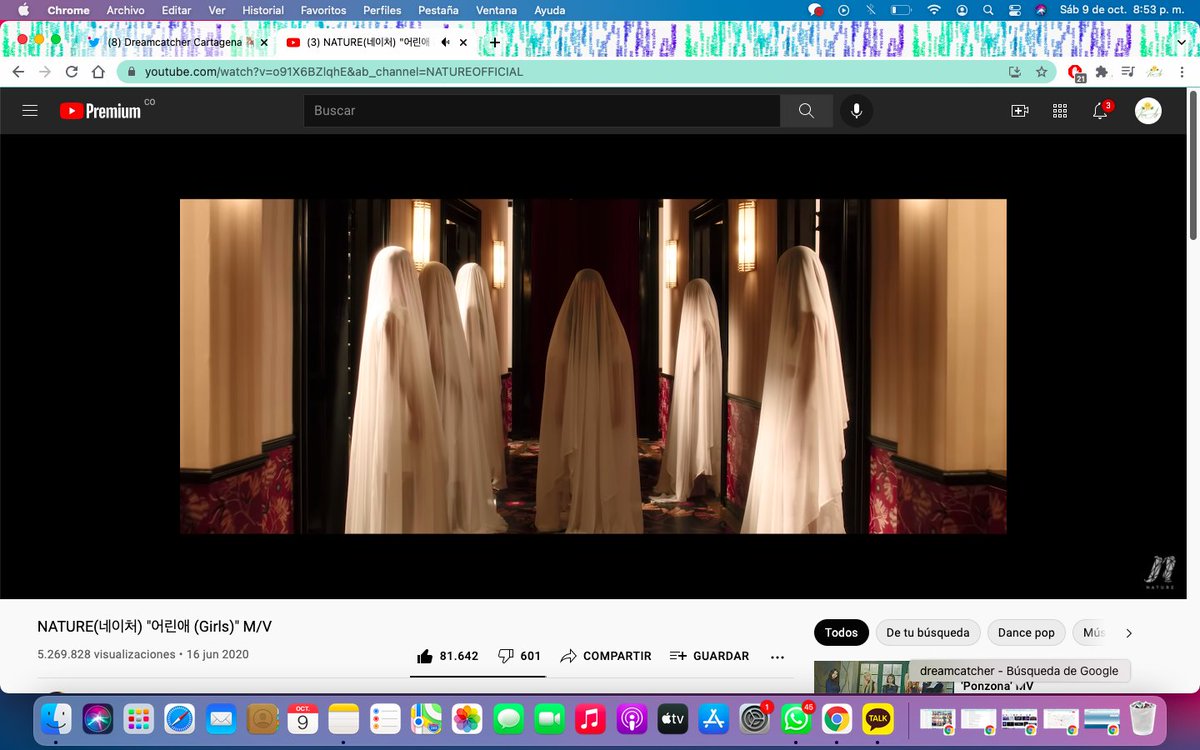The width and height of the screenshot is (1200, 750).
Task: Open the Favoritos menu
Action: (323, 10)
